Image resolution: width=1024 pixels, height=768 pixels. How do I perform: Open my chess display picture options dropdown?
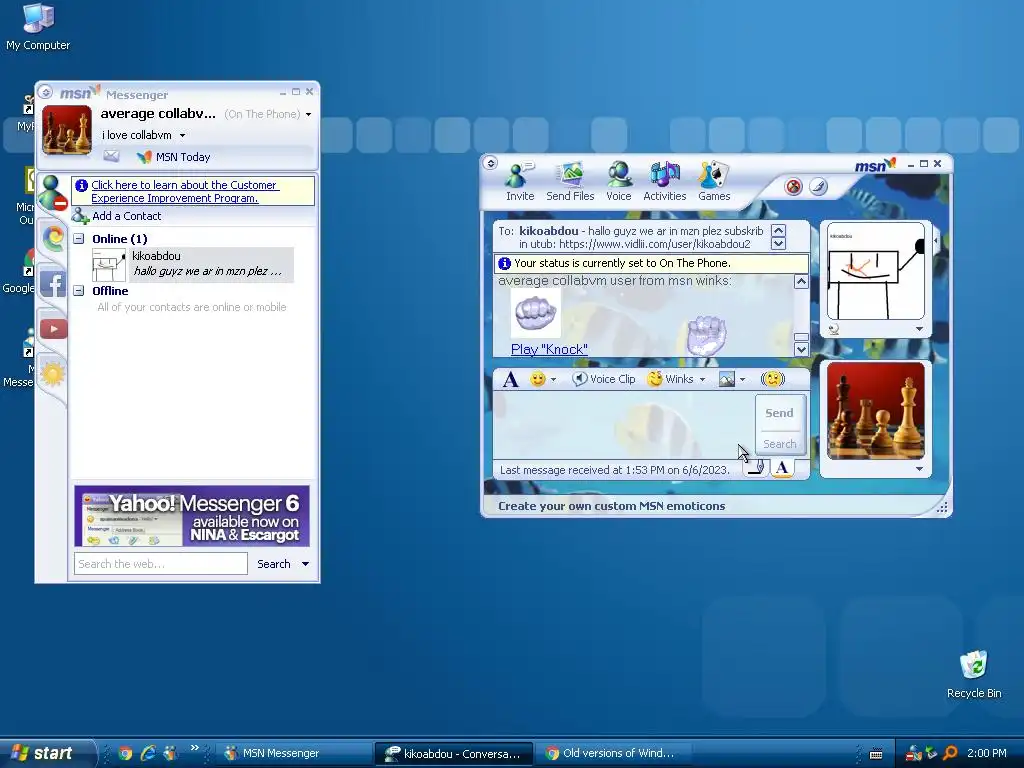[x=919, y=469]
